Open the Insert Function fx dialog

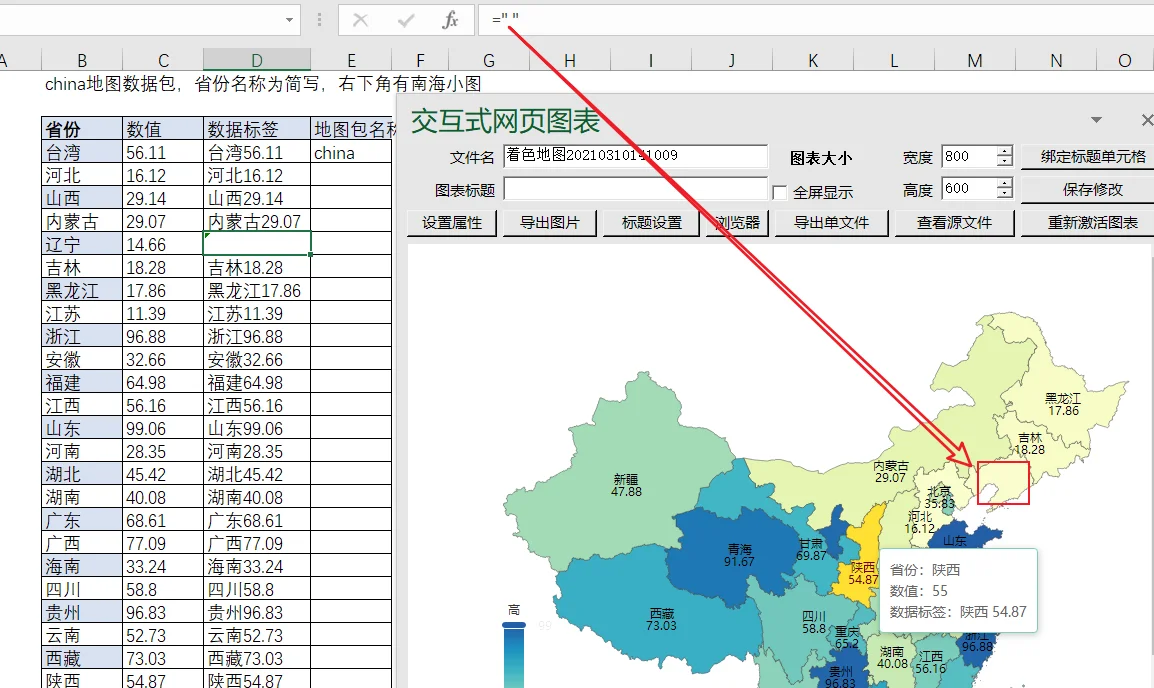[x=450, y=20]
